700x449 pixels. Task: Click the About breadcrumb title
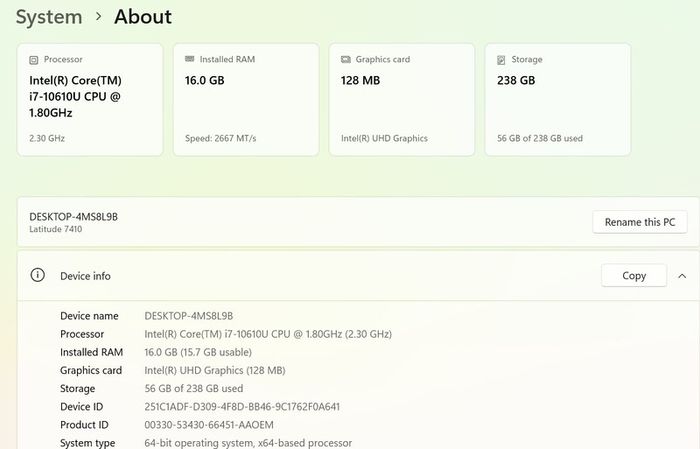click(x=143, y=17)
